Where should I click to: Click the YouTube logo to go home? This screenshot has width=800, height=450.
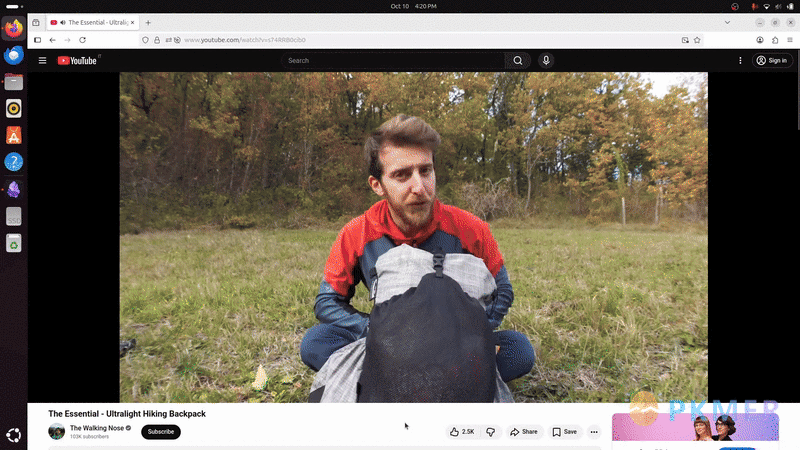77,61
